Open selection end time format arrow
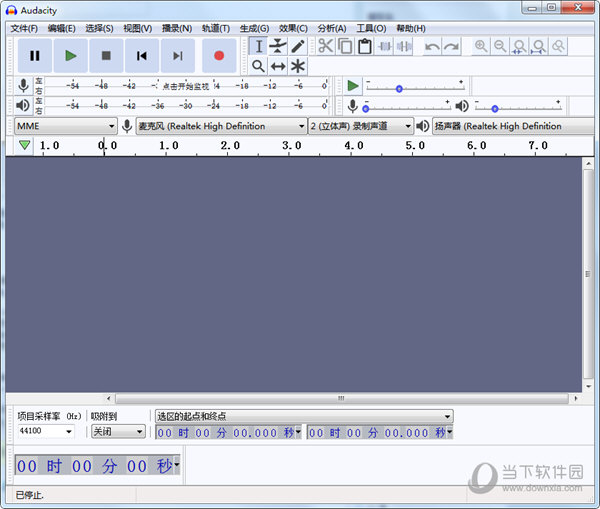Screen dimensions: 600x509 point(450,432)
